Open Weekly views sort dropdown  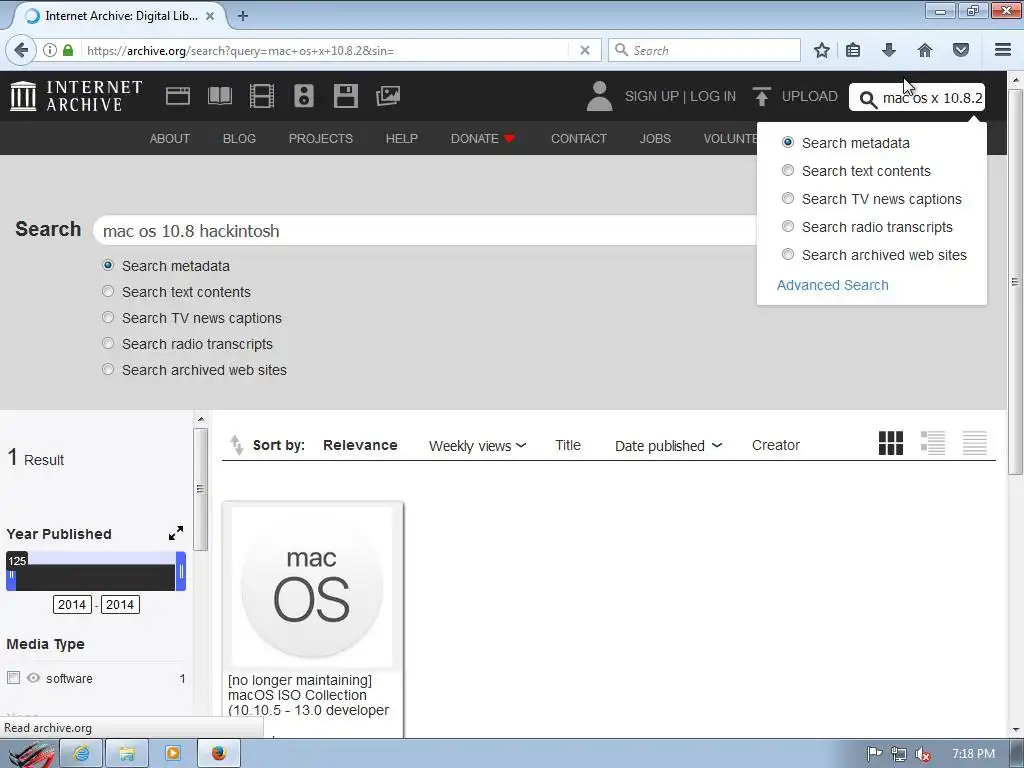tap(477, 445)
